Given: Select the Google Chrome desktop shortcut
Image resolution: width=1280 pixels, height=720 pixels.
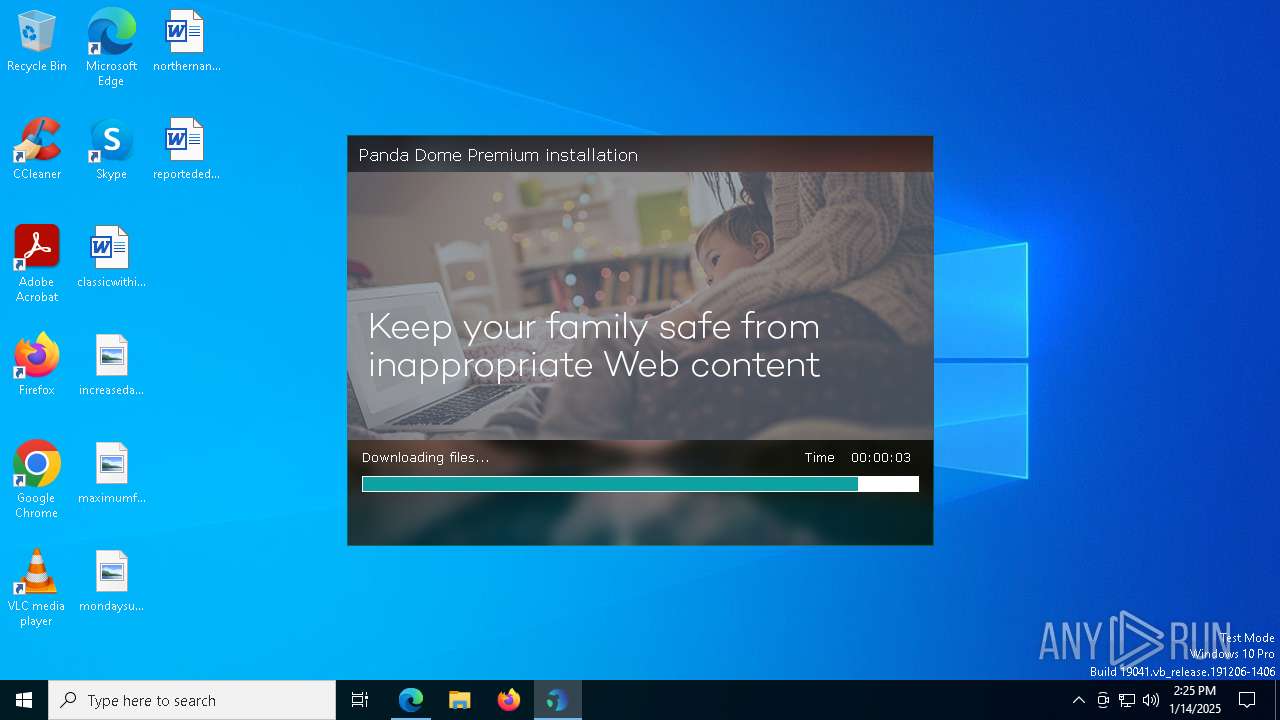Looking at the screenshot, I should point(37,480).
